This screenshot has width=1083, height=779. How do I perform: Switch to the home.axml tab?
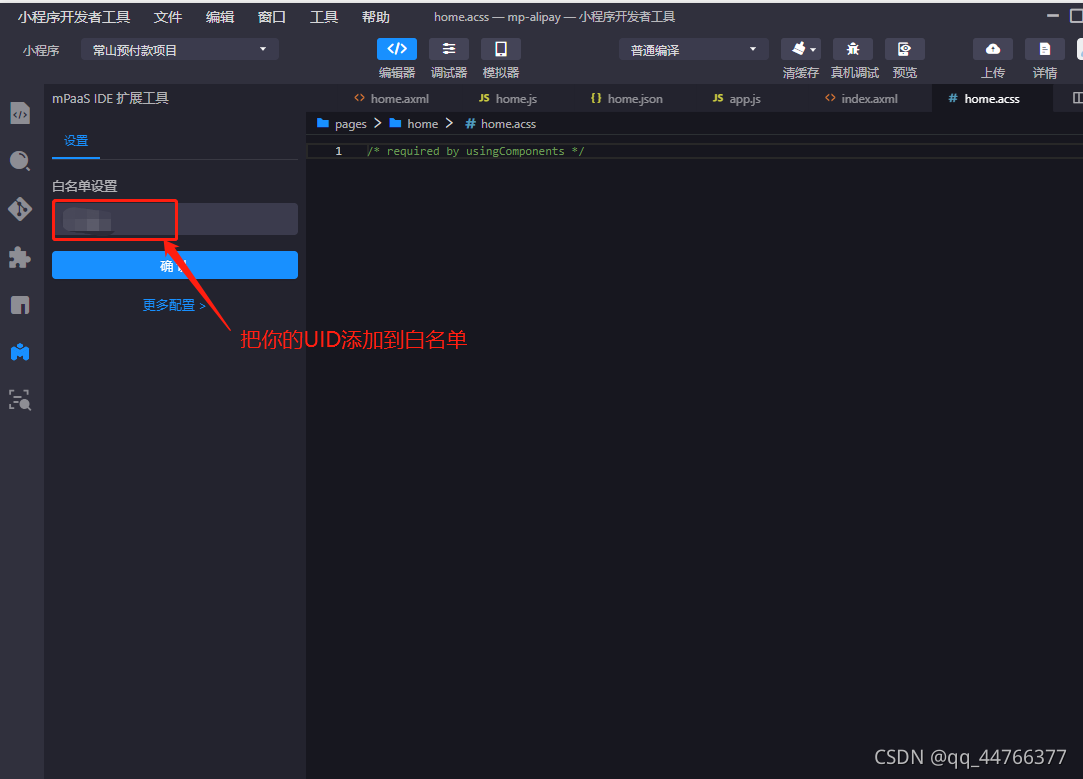click(392, 99)
